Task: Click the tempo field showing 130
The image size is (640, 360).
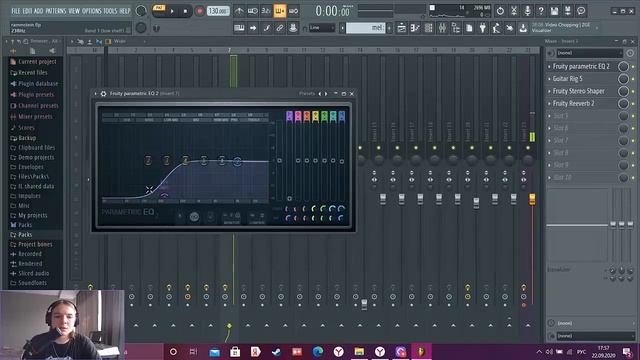Action: click(218, 11)
